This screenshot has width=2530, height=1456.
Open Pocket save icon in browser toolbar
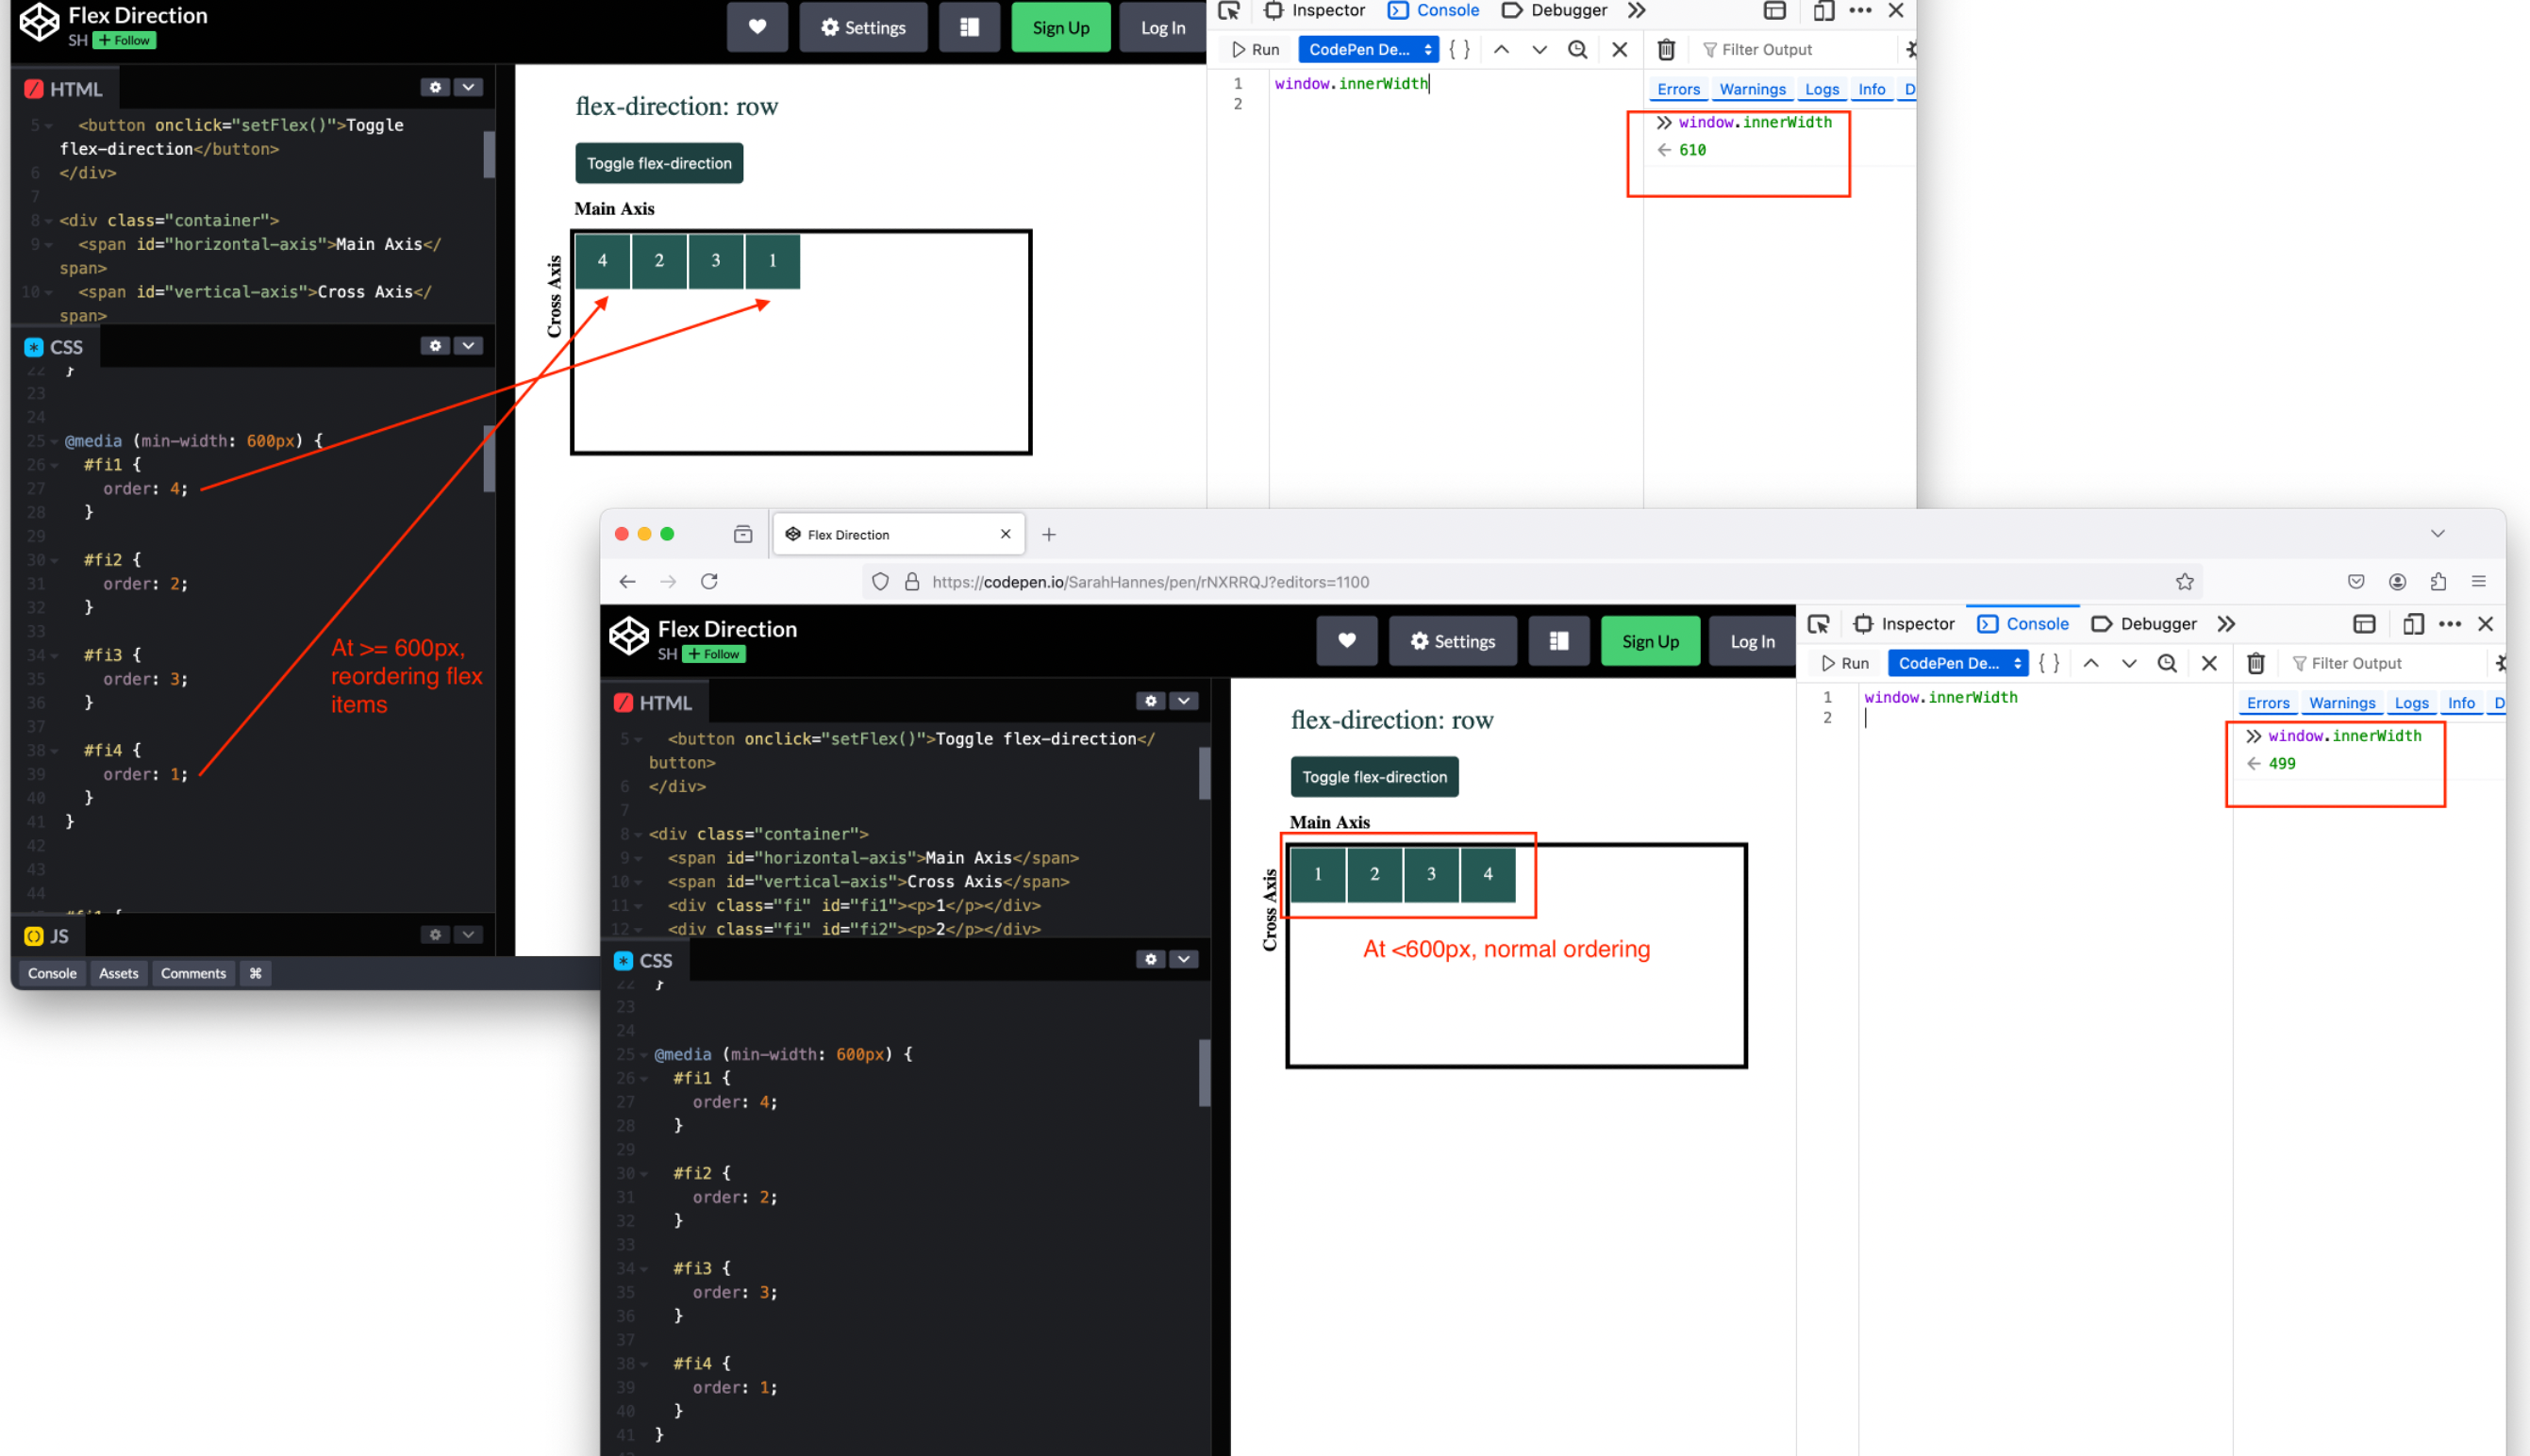tap(2356, 581)
